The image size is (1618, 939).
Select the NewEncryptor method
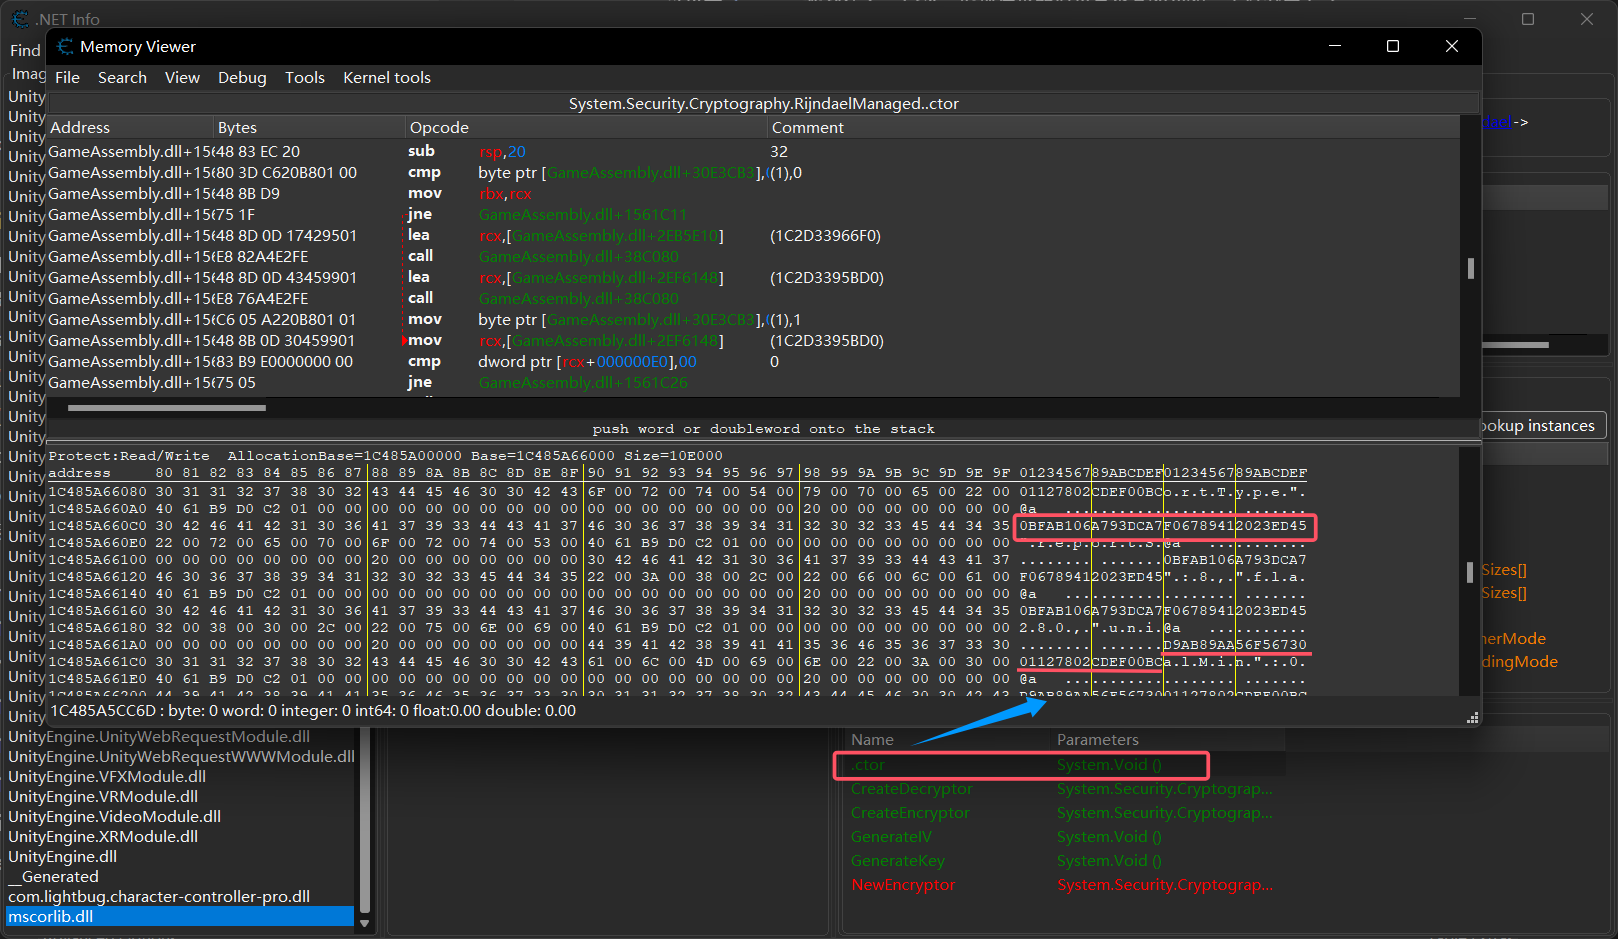coord(1064,885)
